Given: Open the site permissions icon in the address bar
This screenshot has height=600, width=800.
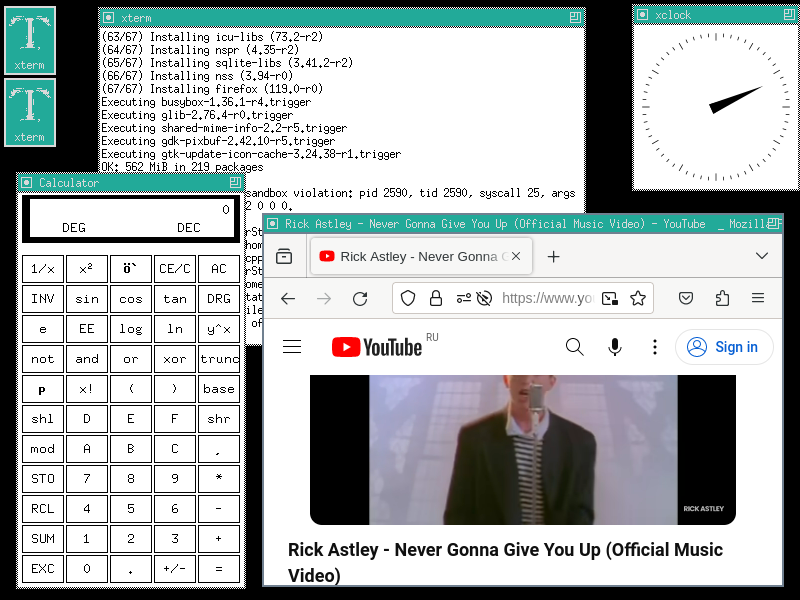Looking at the screenshot, I should tap(463, 298).
